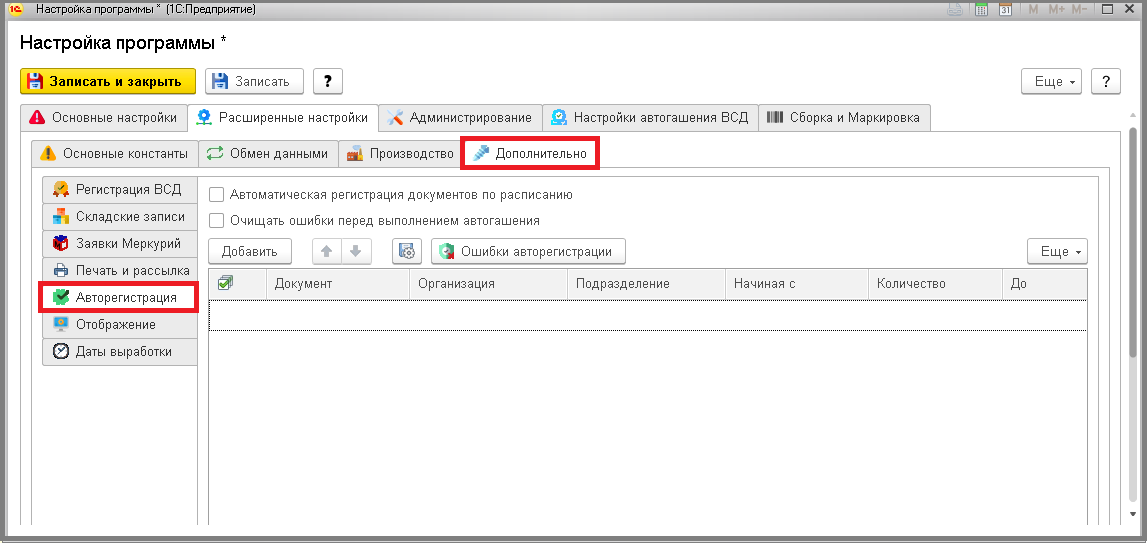1147x543 pixels.
Task: Expand the top-right Еще dropdown
Action: [1052, 81]
